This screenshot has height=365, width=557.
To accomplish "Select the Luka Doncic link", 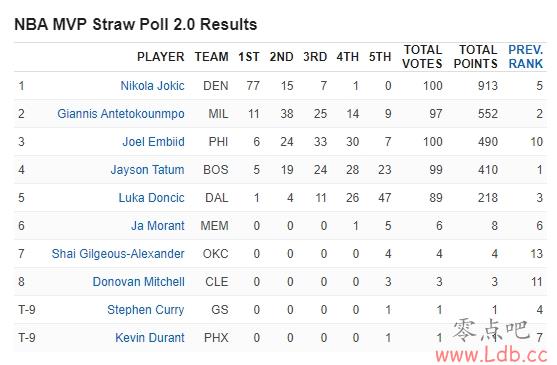I will (151, 197).
